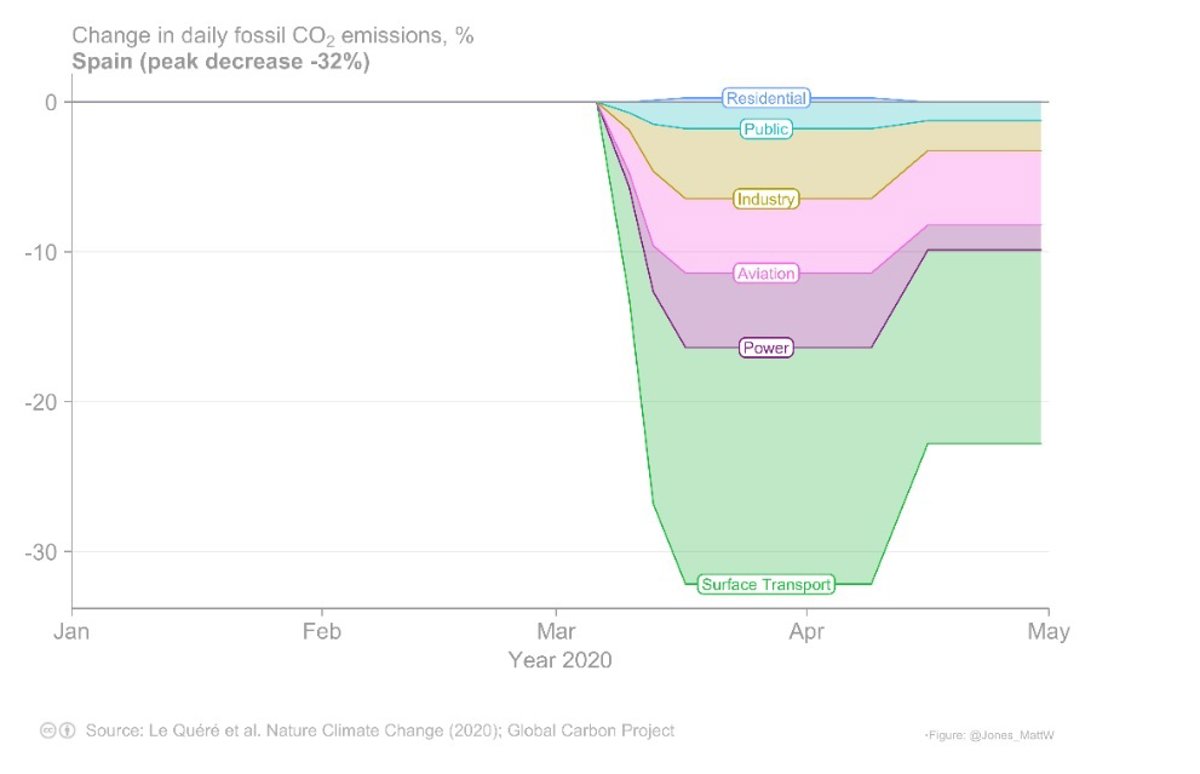The width and height of the screenshot is (1200, 774).
Task: Click the Creative Commons CC icon
Action: point(47,731)
